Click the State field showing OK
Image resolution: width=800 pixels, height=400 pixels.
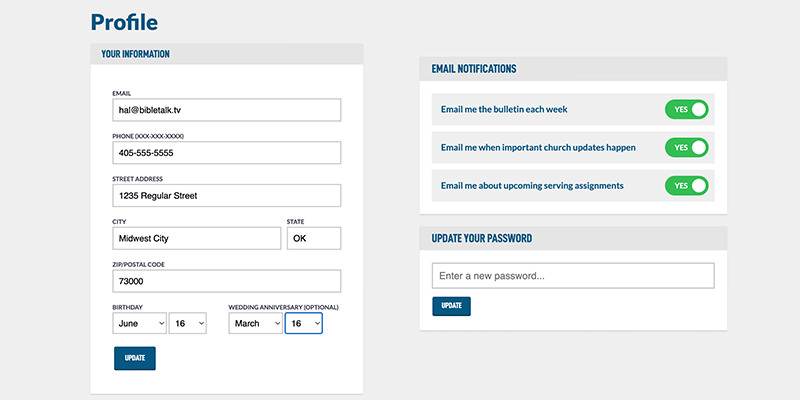coord(314,238)
